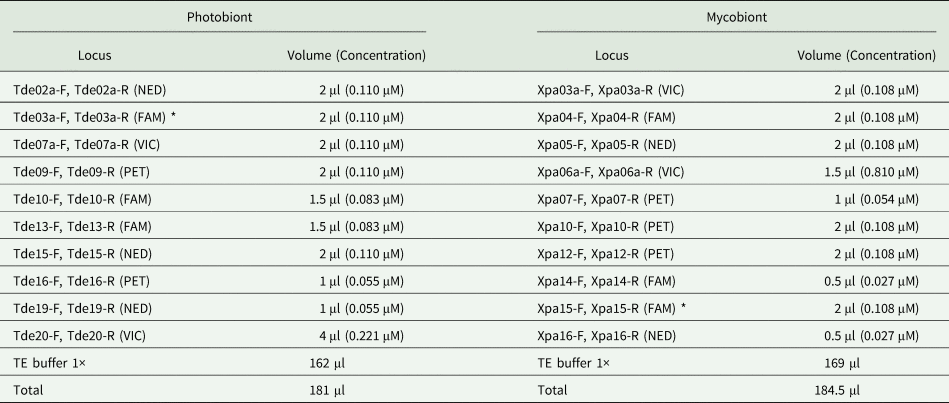
Task: Select the Tde03a-F, Tde03a-R (FAM) locus row
Action: [x=95, y=117]
